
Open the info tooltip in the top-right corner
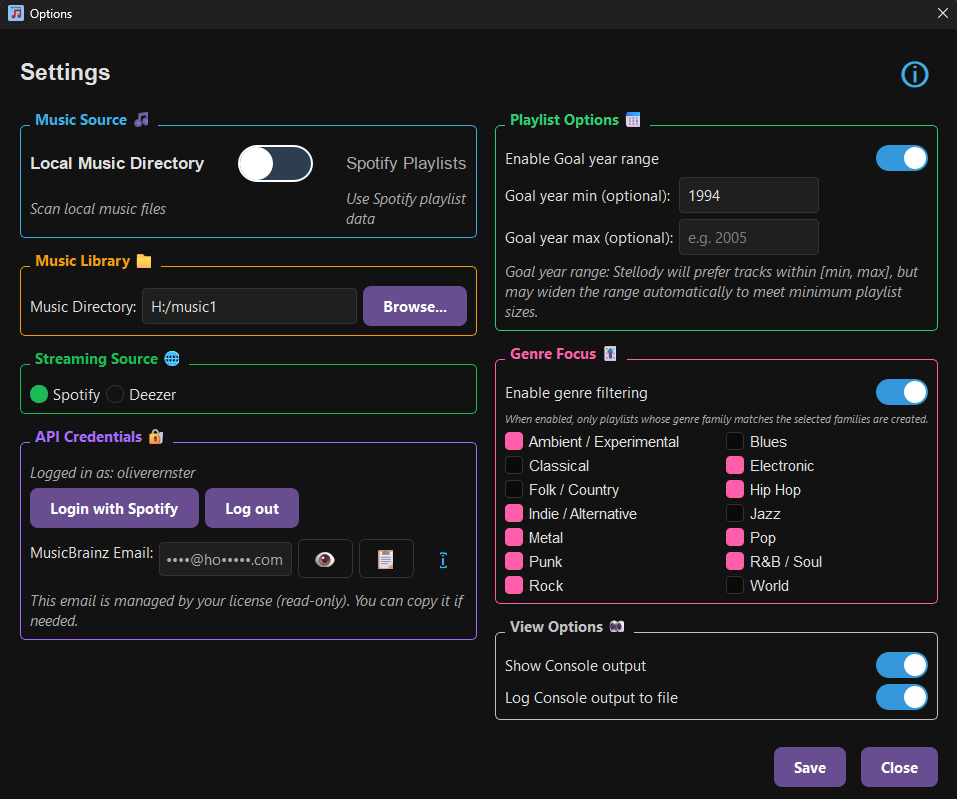point(914,74)
